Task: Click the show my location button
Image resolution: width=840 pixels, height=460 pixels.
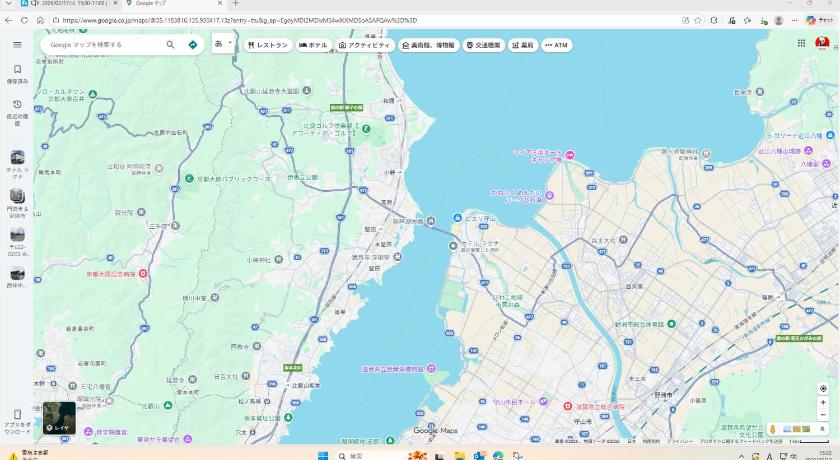Action: click(x=823, y=388)
